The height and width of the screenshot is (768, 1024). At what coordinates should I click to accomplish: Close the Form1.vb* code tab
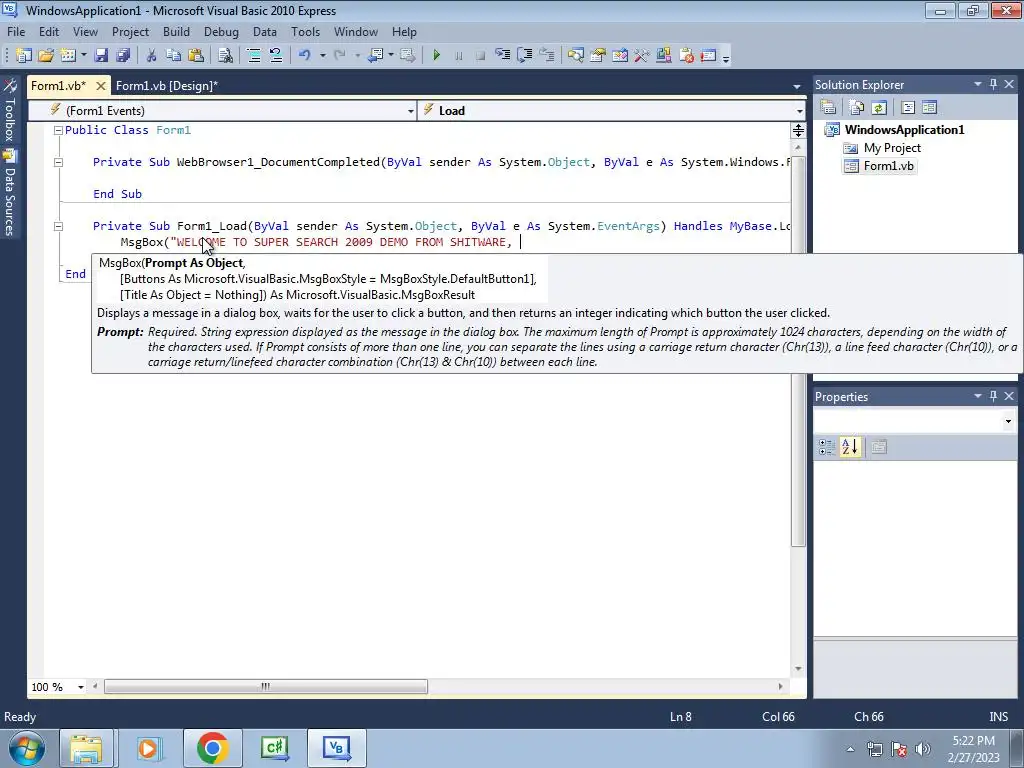pos(101,86)
